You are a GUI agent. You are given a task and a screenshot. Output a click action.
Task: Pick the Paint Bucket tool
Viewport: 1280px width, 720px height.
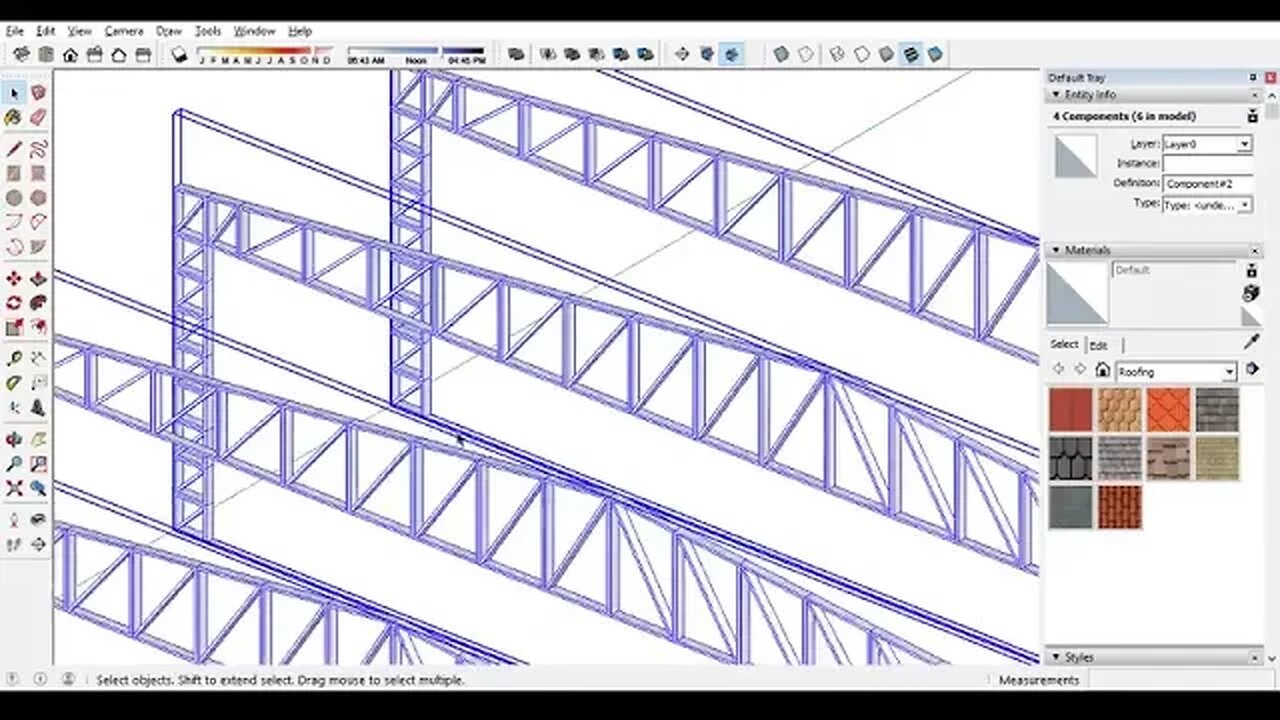[14, 118]
